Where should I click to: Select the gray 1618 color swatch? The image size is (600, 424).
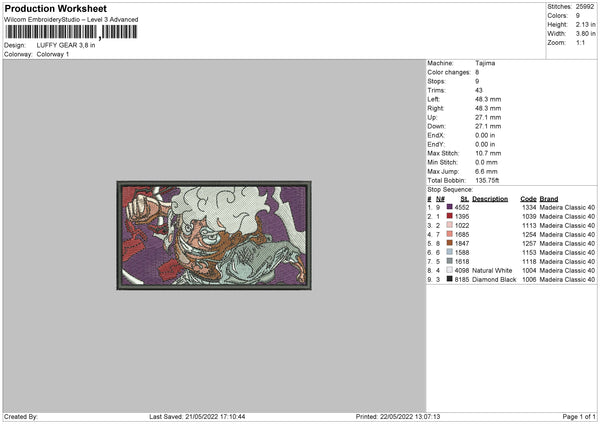click(x=450, y=261)
